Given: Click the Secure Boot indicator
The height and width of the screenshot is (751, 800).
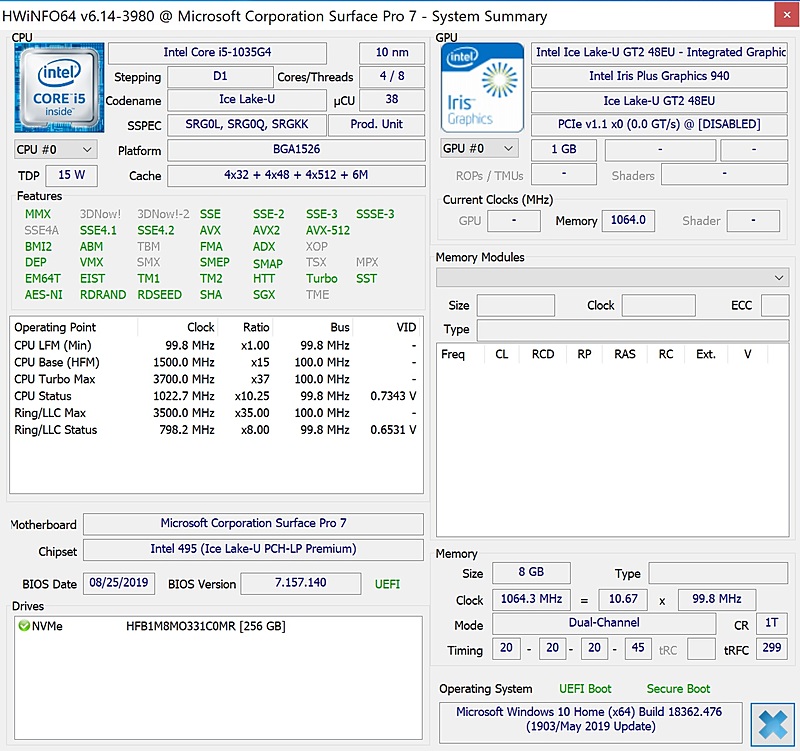Looking at the screenshot, I should (x=678, y=688).
